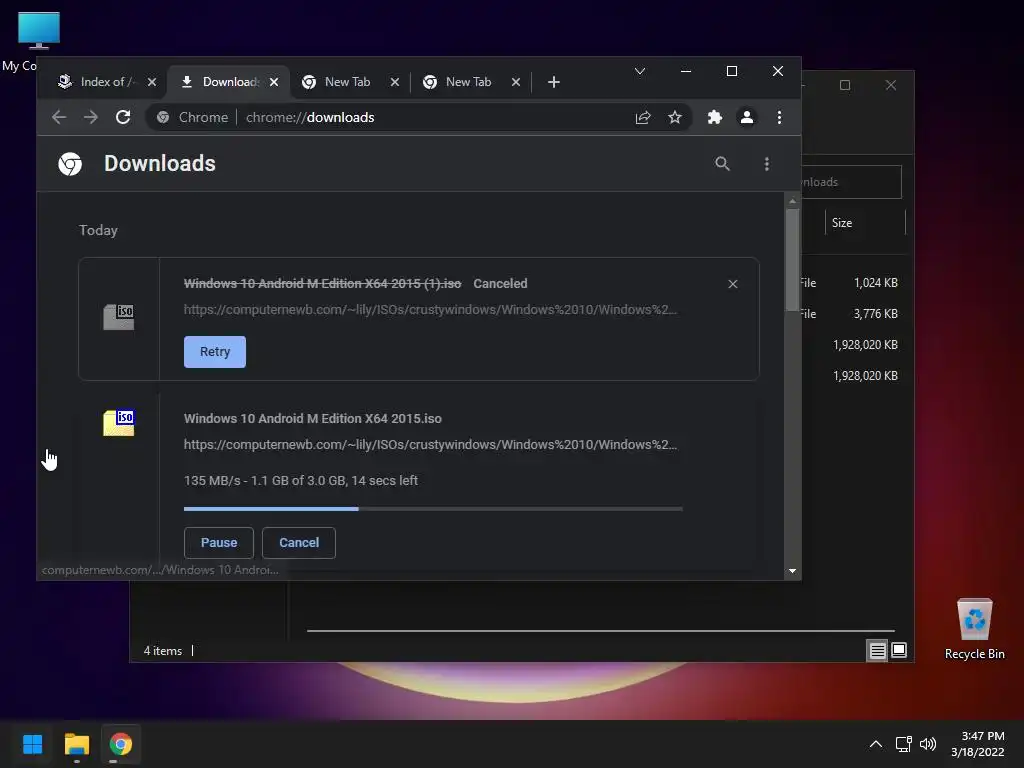Viewport: 1024px width, 768px height.
Task: Go back using the browser back arrow
Action: pyautogui.click(x=59, y=118)
